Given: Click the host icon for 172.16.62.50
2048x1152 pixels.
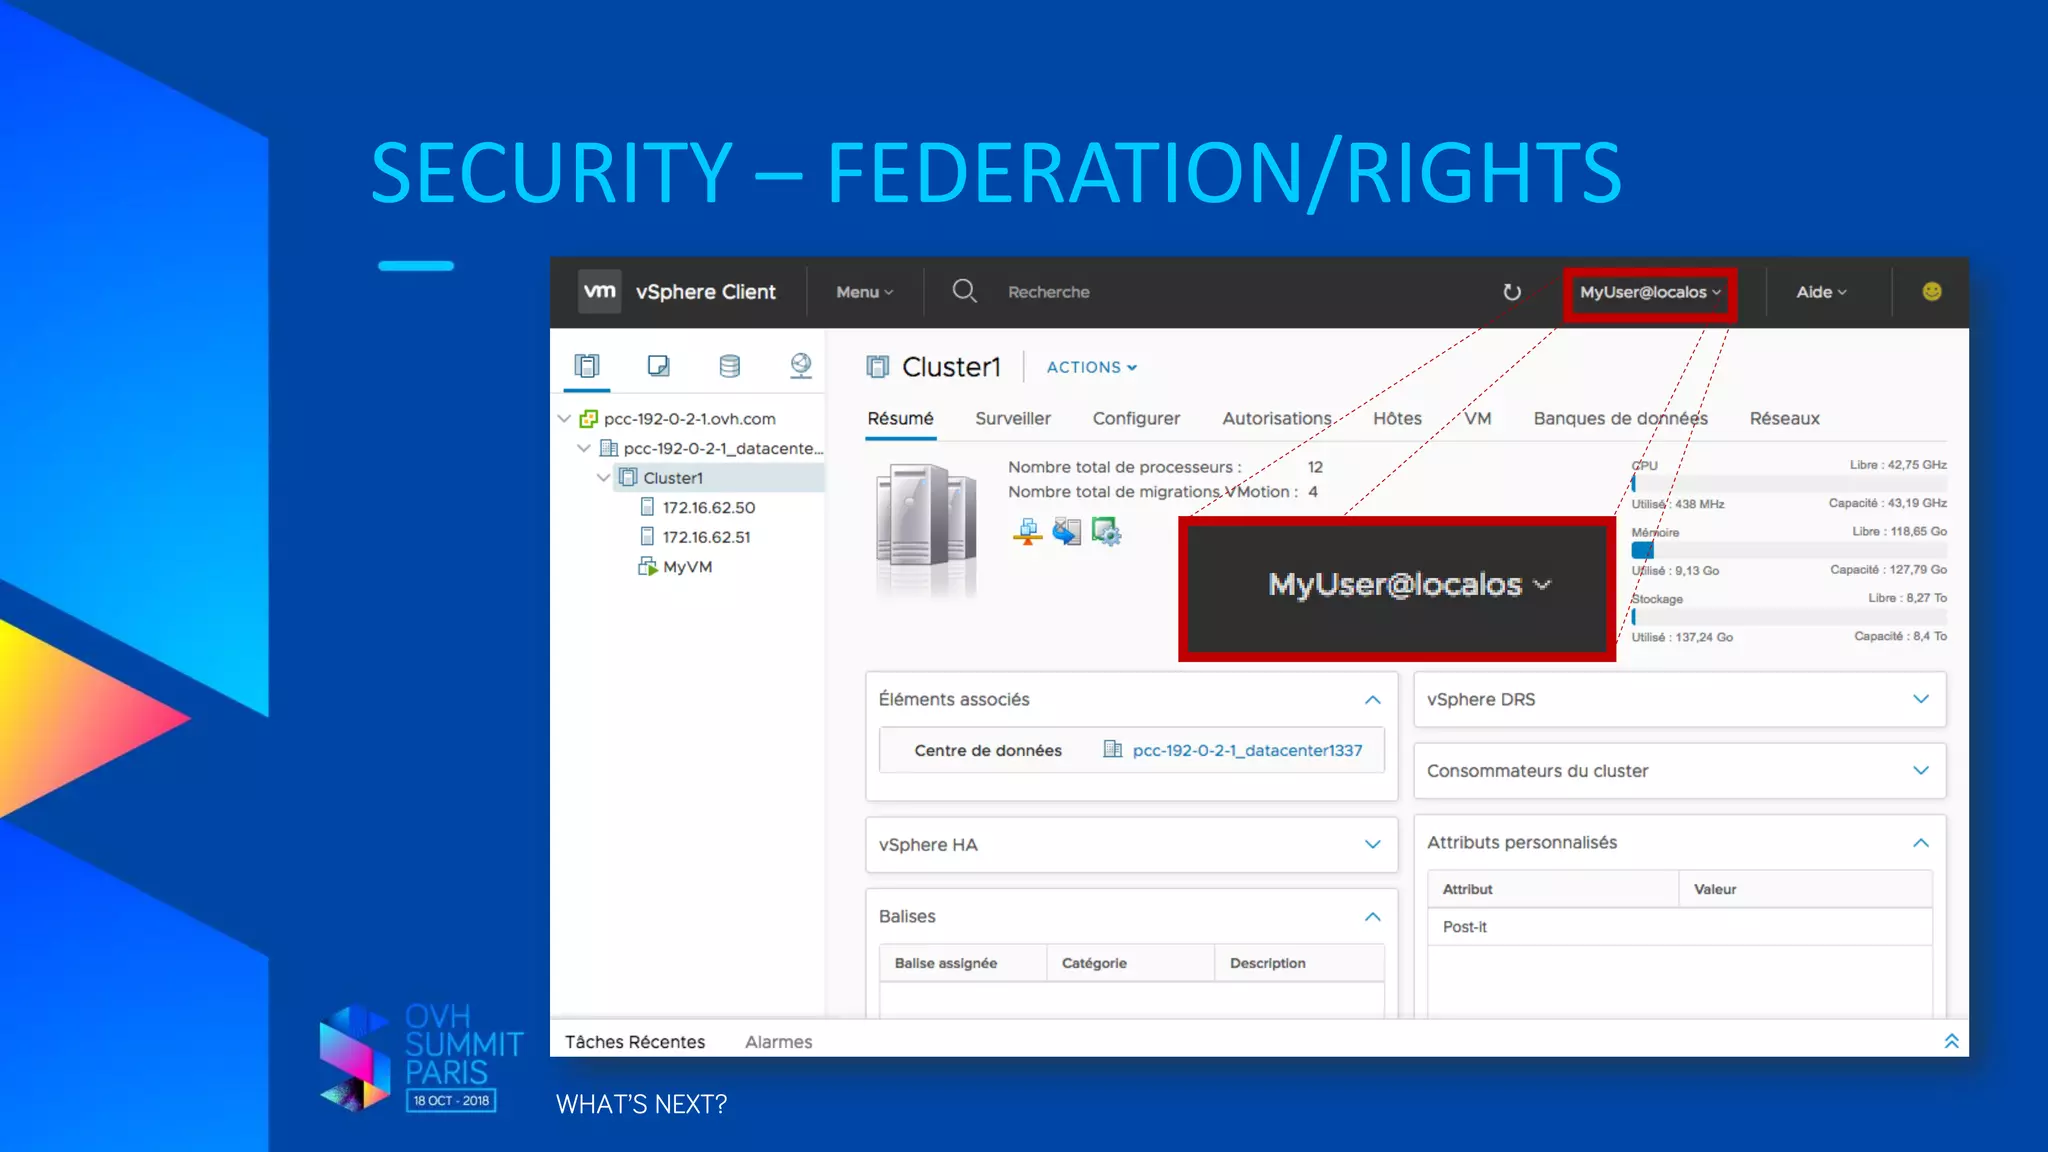Looking at the screenshot, I should [647, 507].
